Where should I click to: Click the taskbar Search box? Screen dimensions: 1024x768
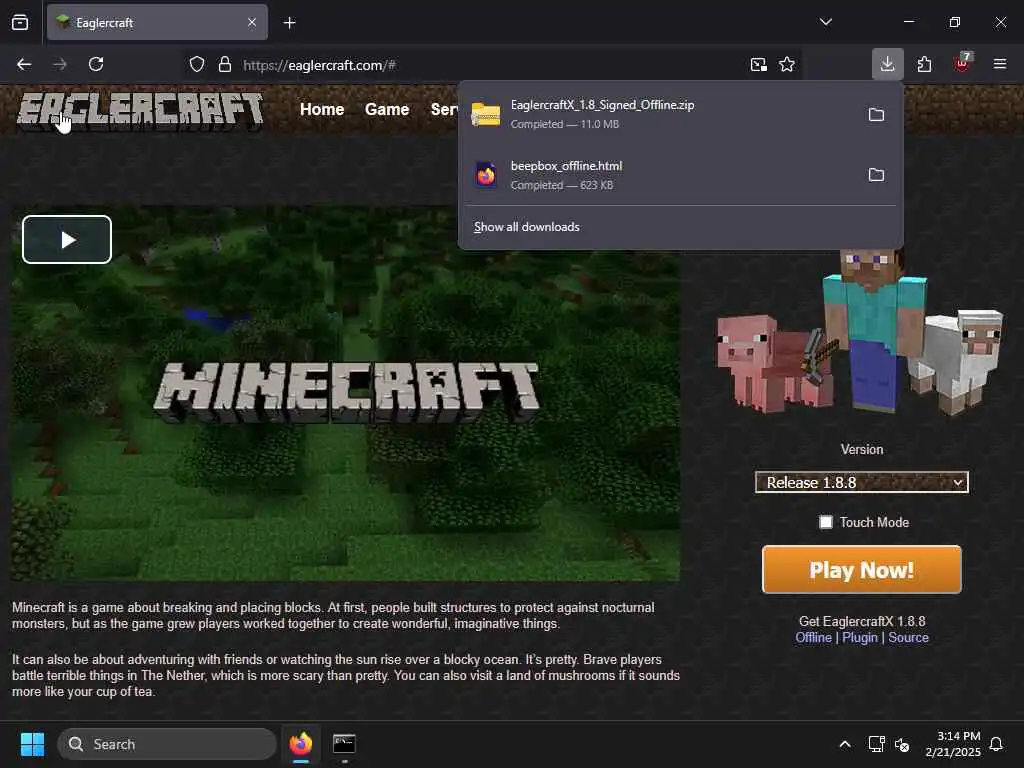click(167, 744)
